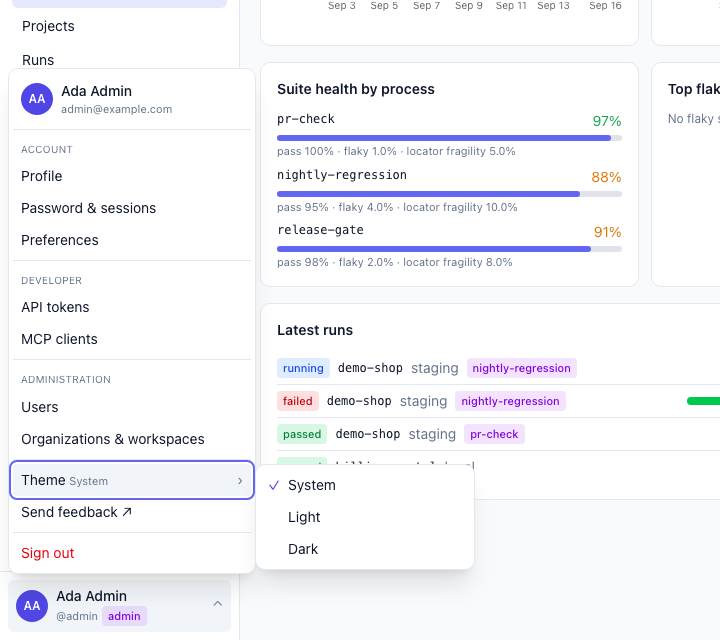Viewport: 720px width, 640px height.
Task: Open pr-check tag on passed run
Action: pos(494,434)
